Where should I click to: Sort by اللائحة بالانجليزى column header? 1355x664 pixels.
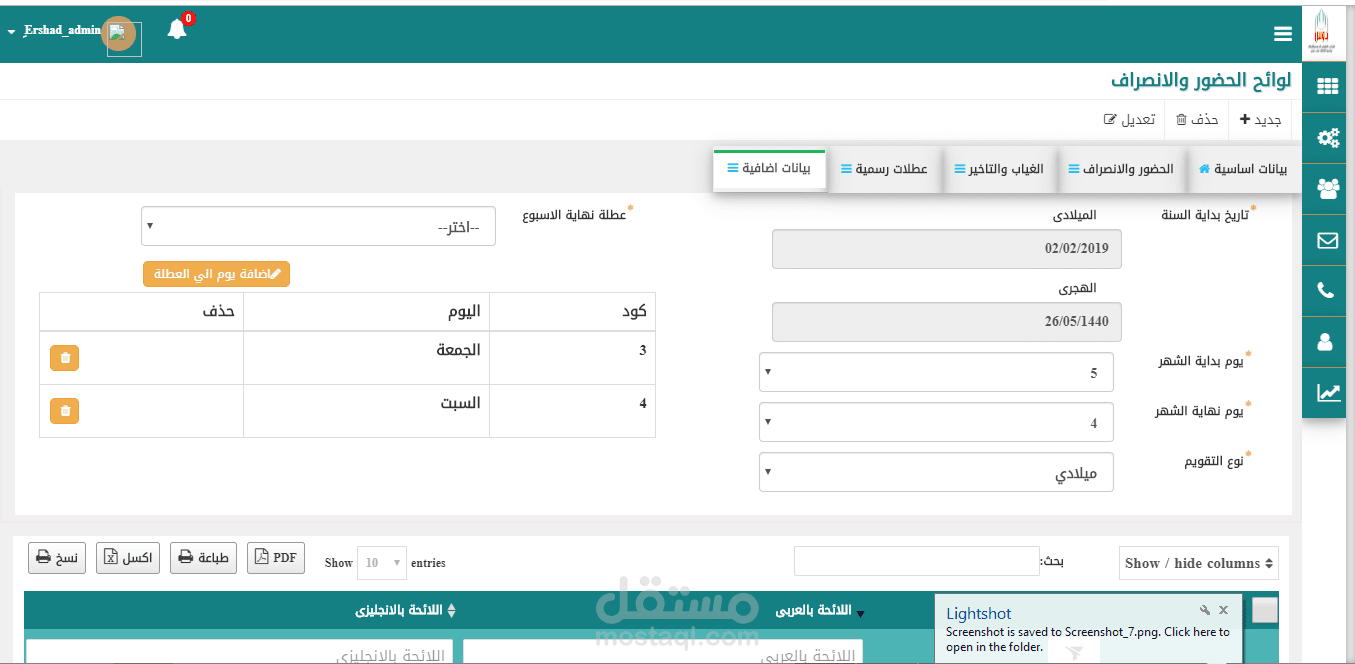tap(406, 610)
